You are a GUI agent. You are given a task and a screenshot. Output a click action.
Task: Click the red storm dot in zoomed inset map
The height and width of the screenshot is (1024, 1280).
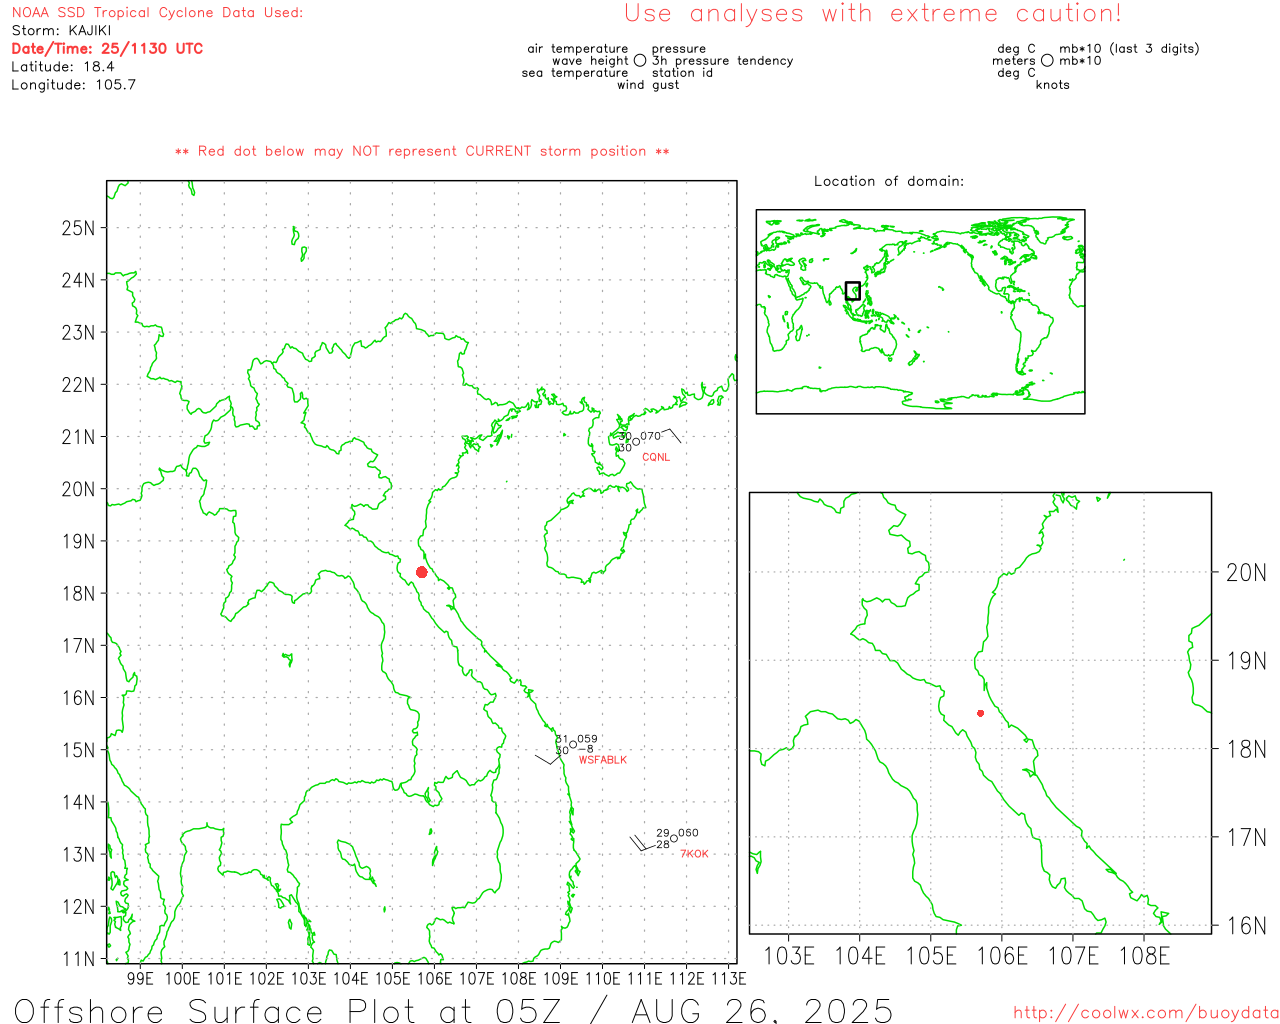(980, 713)
